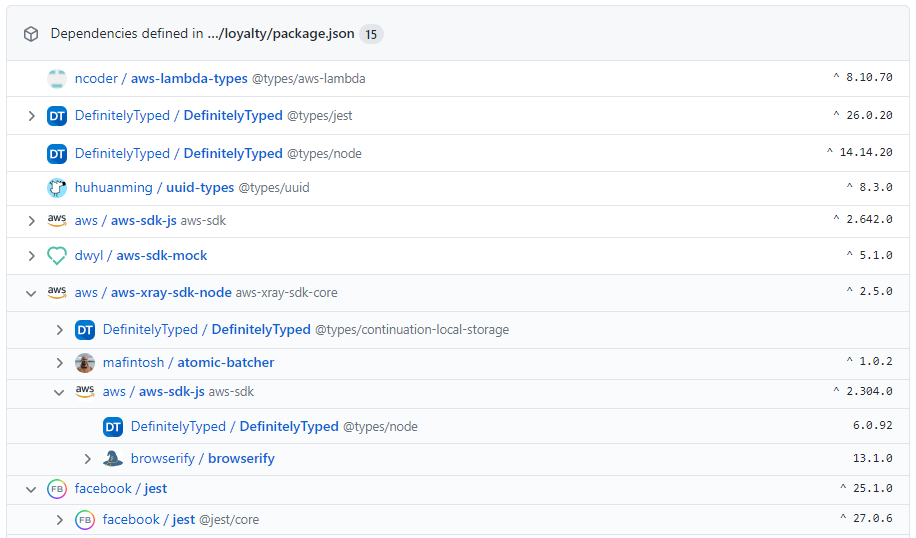Click the FB avatar beside @jest/core
The height and width of the screenshot is (538, 916).
[x=85, y=520]
